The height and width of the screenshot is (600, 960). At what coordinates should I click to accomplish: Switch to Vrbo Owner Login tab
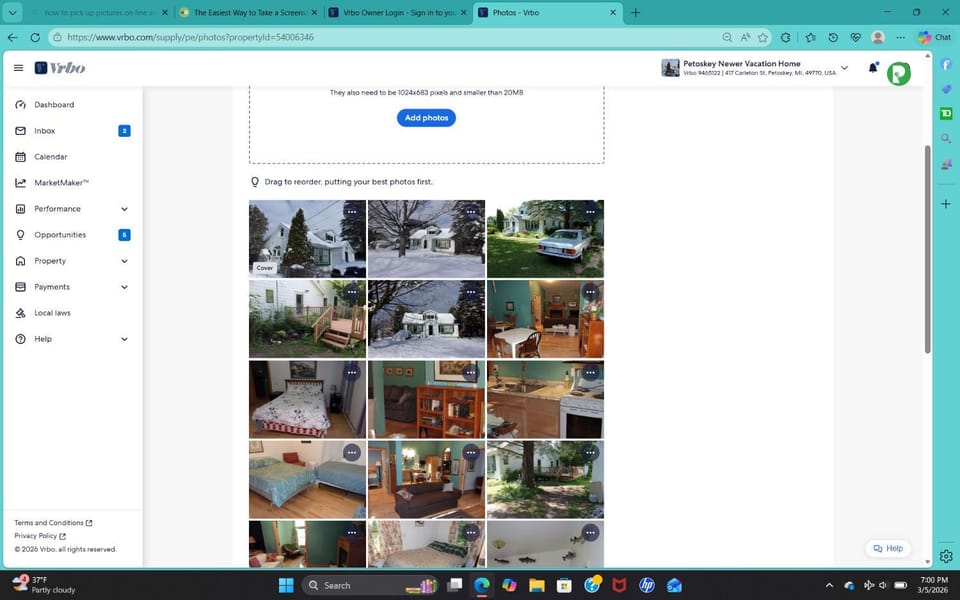click(x=397, y=13)
